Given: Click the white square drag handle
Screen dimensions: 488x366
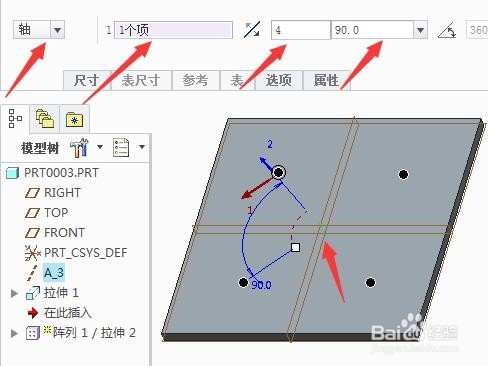Looking at the screenshot, I should coord(295,247).
